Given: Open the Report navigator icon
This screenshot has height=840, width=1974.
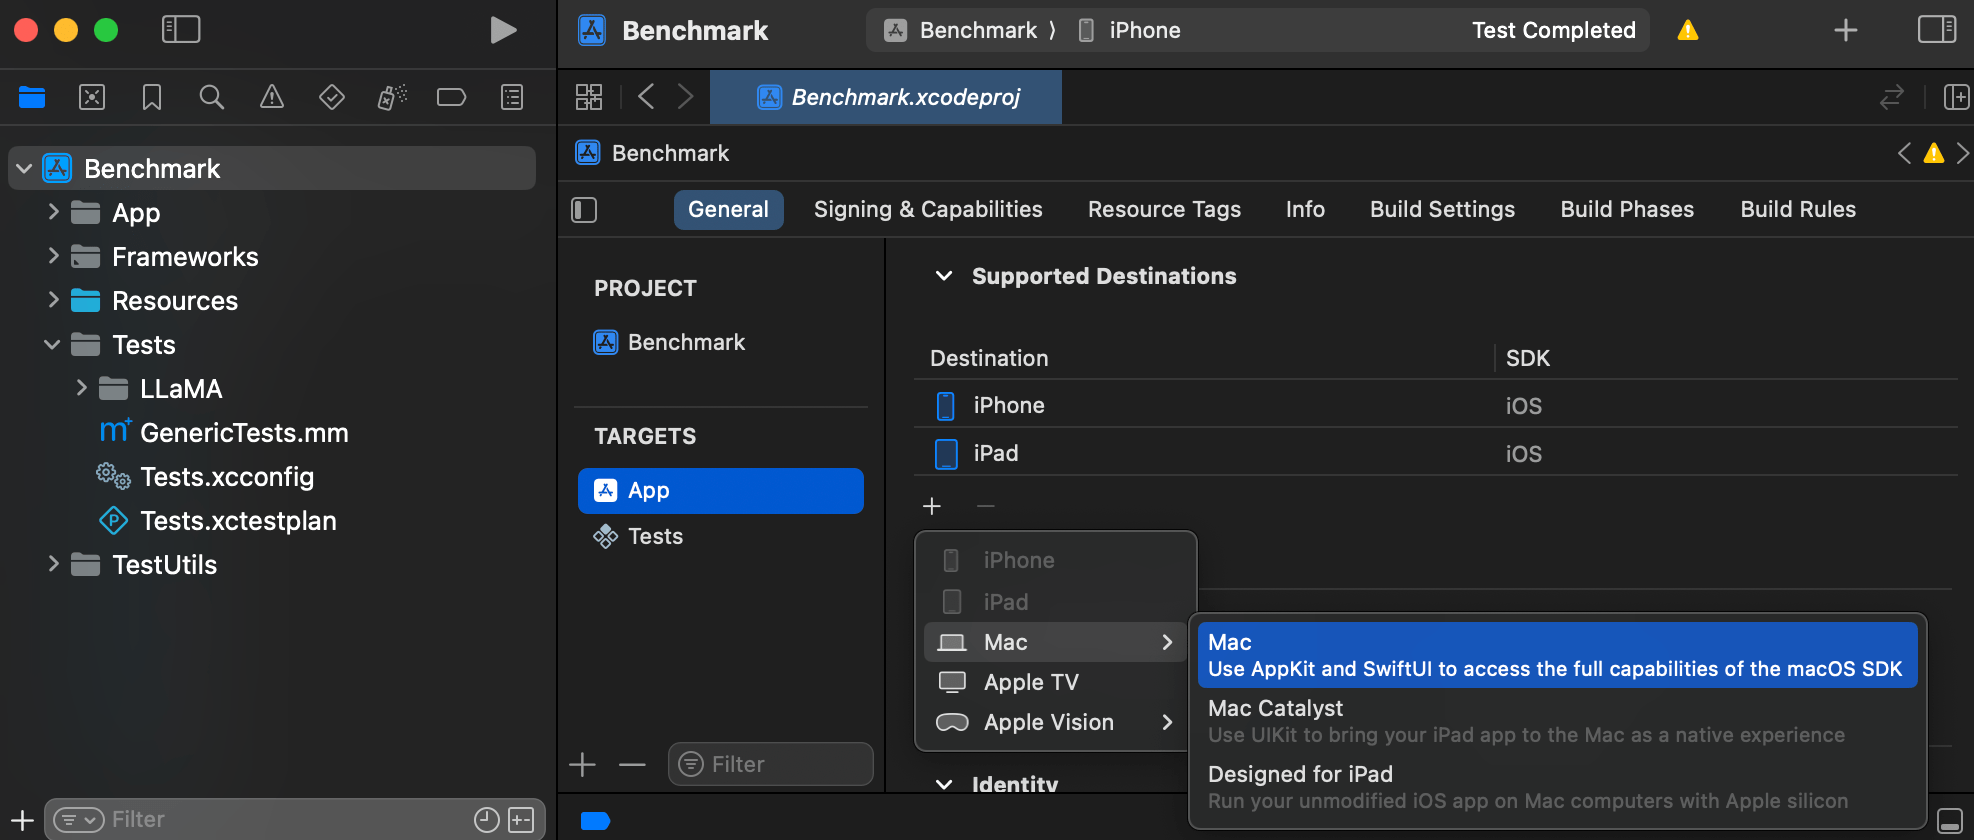Looking at the screenshot, I should tap(511, 97).
